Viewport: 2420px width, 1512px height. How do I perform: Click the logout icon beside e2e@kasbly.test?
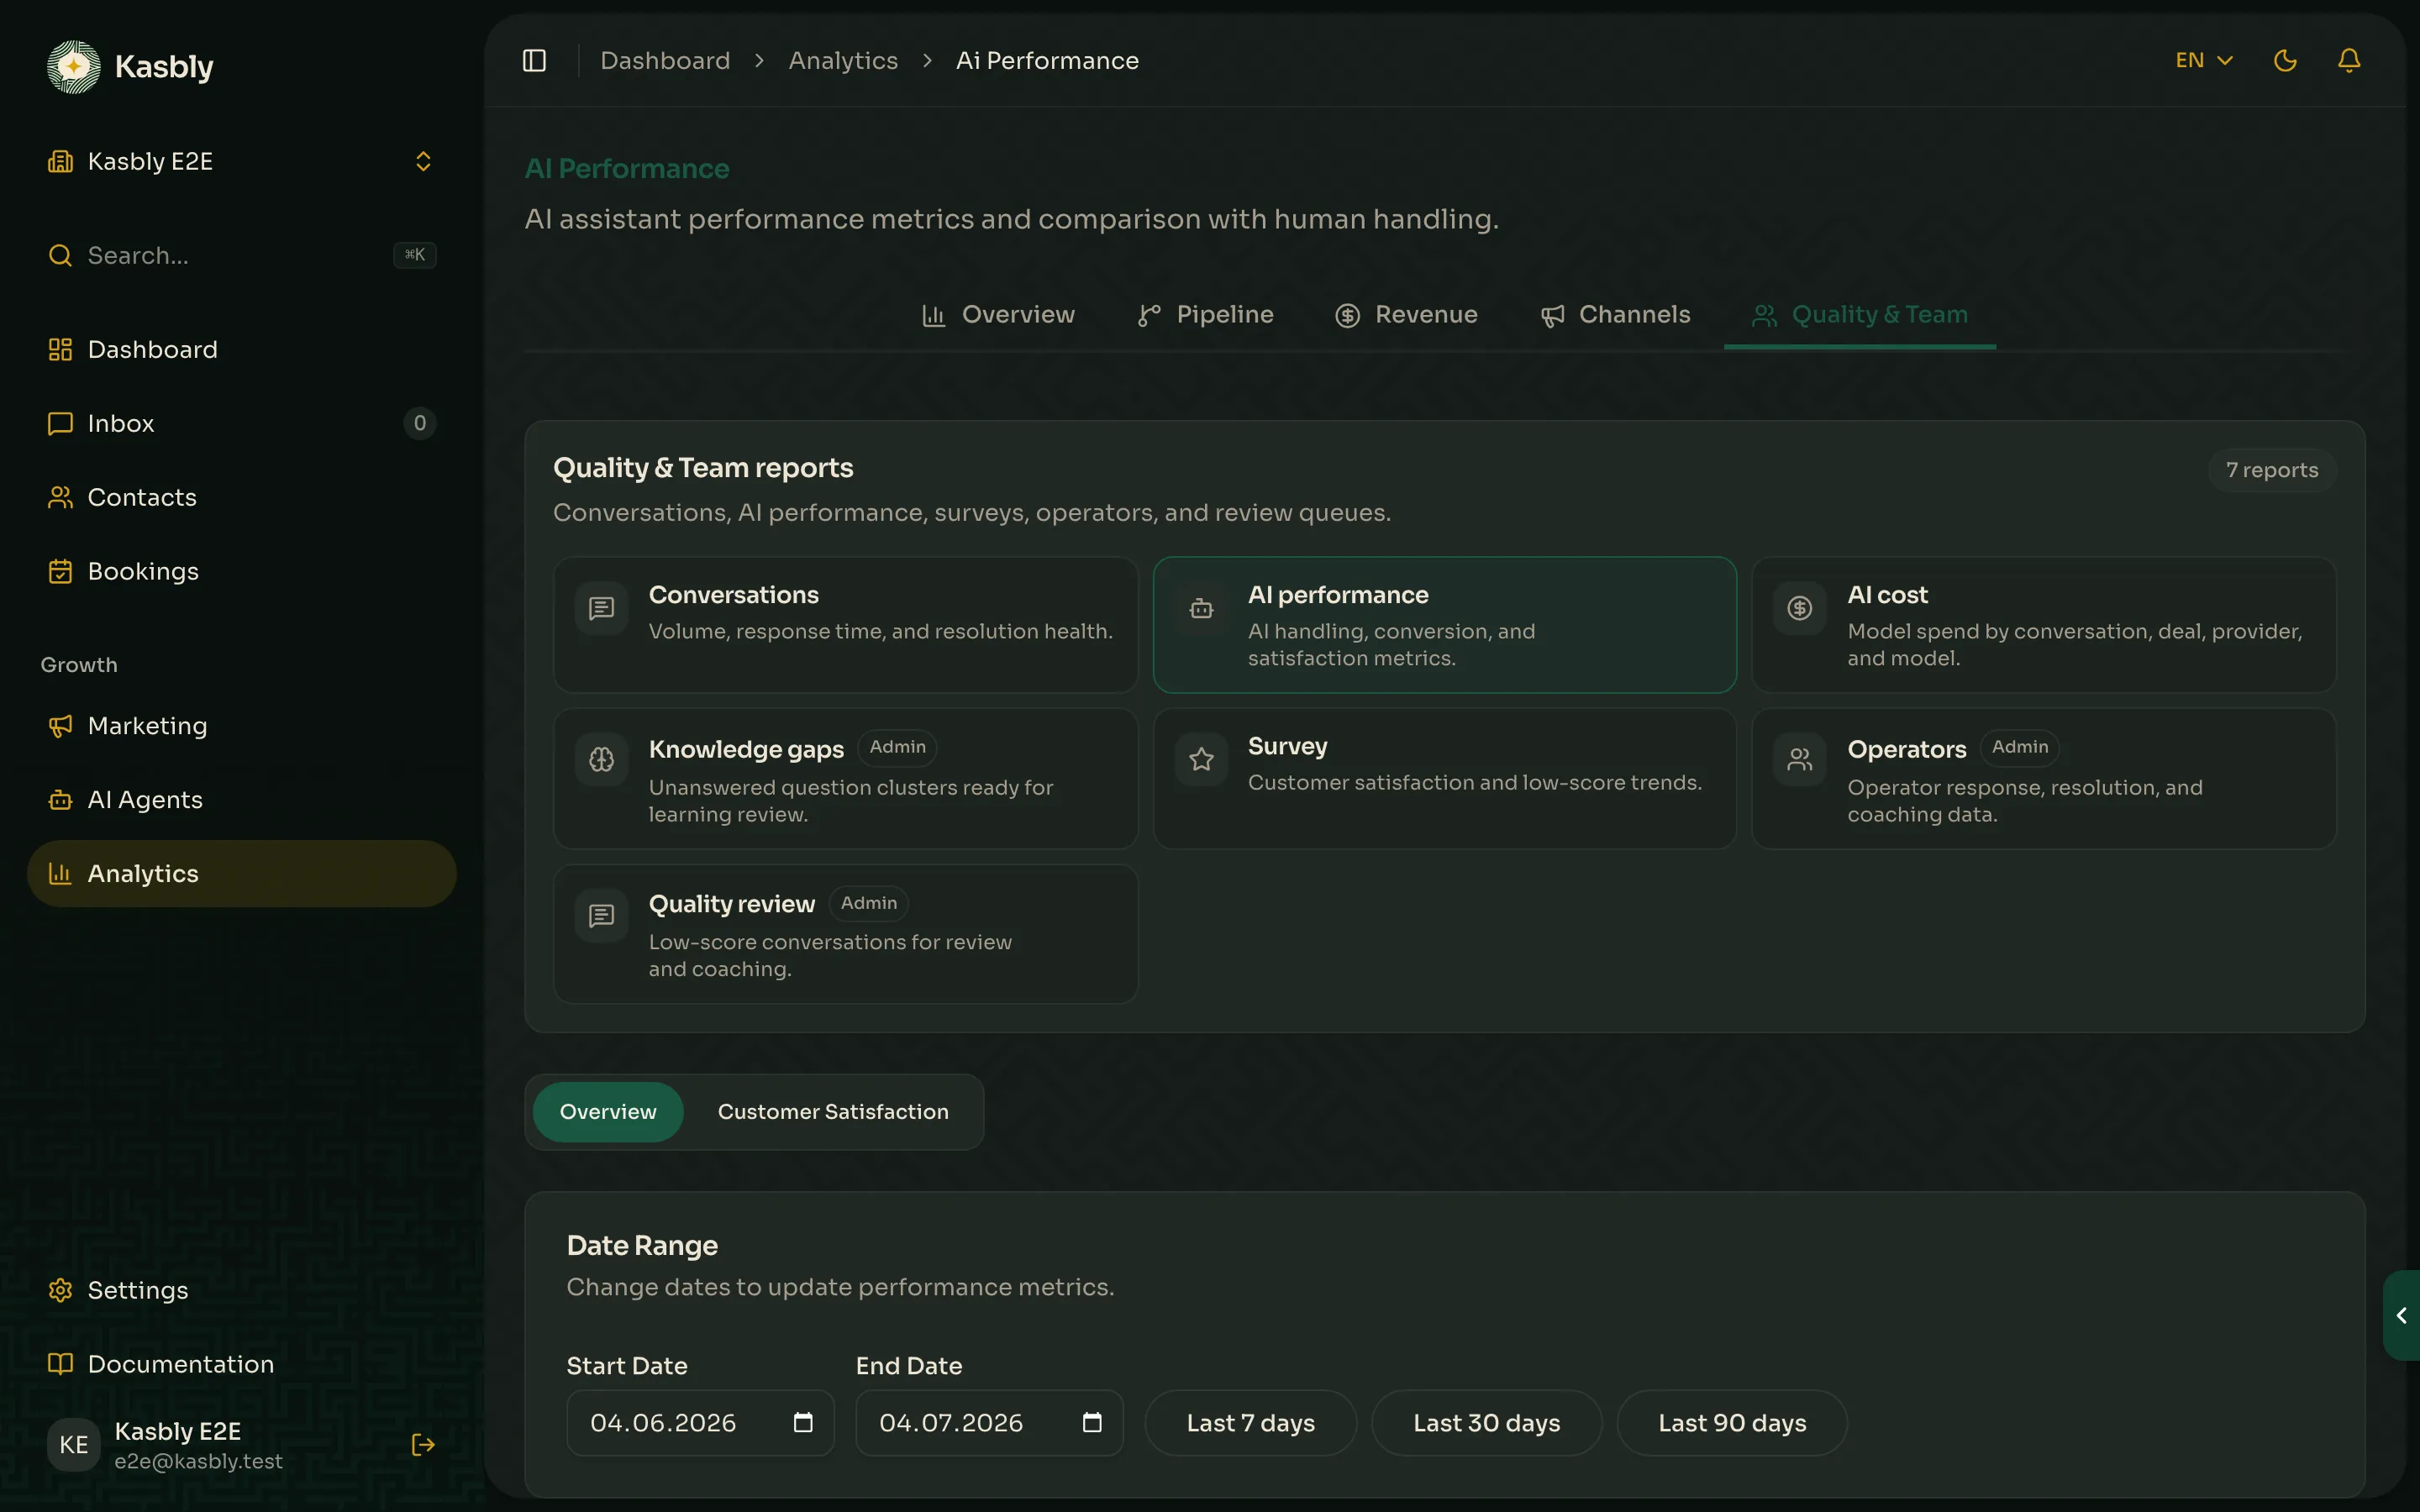pyautogui.click(x=423, y=1445)
